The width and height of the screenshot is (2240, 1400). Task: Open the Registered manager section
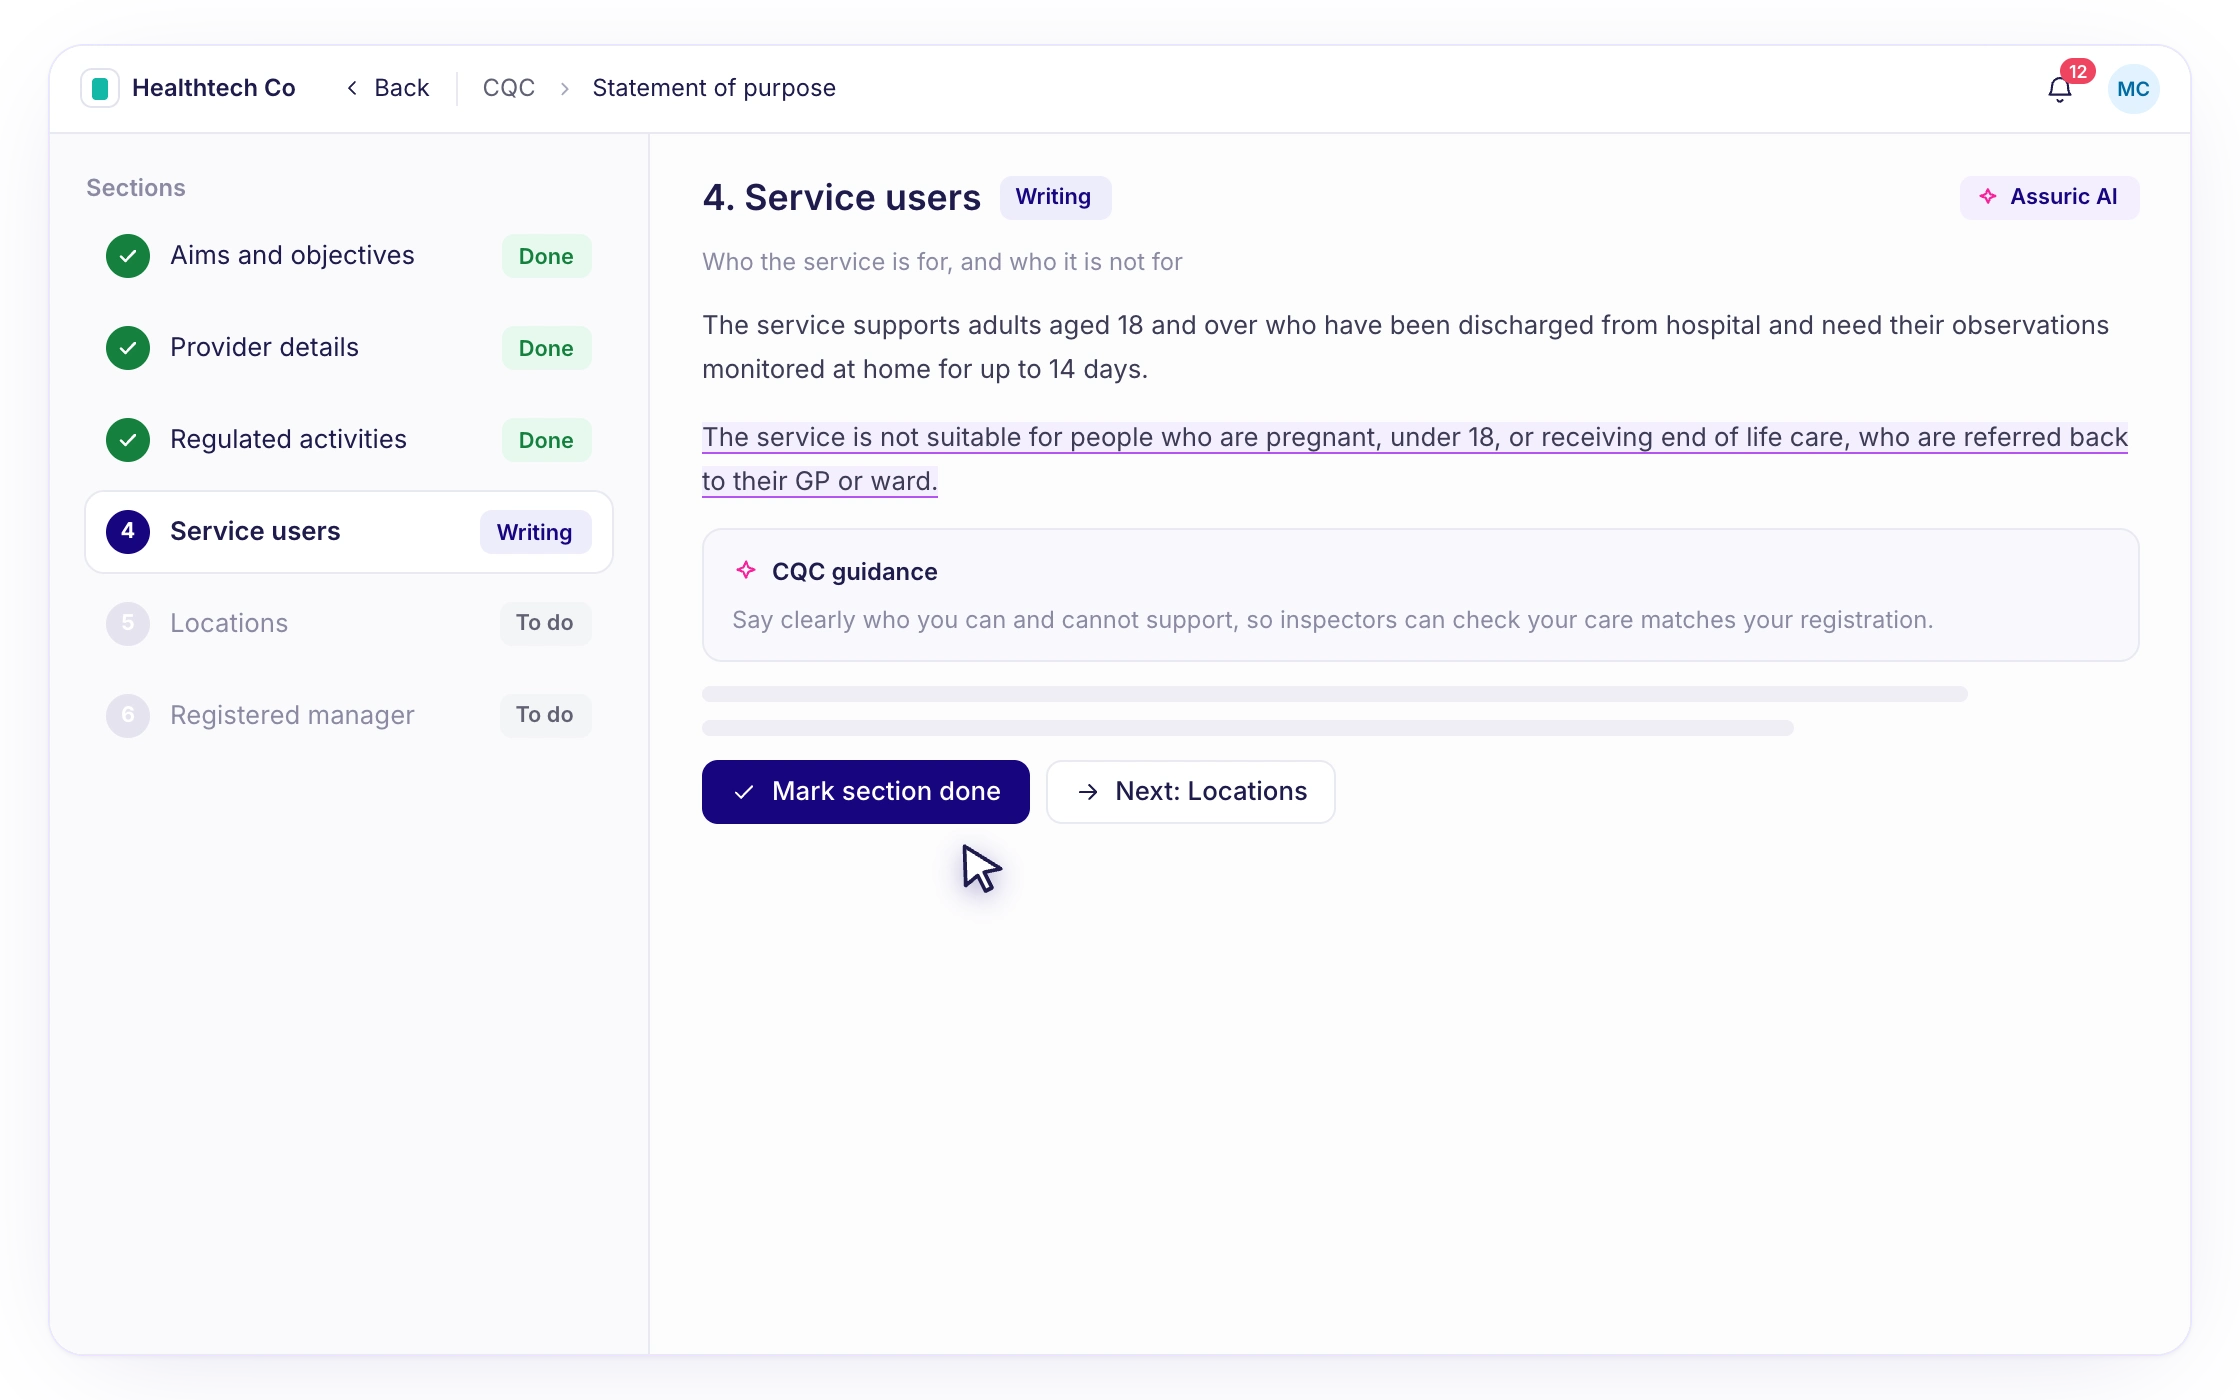[x=348, y=716]
